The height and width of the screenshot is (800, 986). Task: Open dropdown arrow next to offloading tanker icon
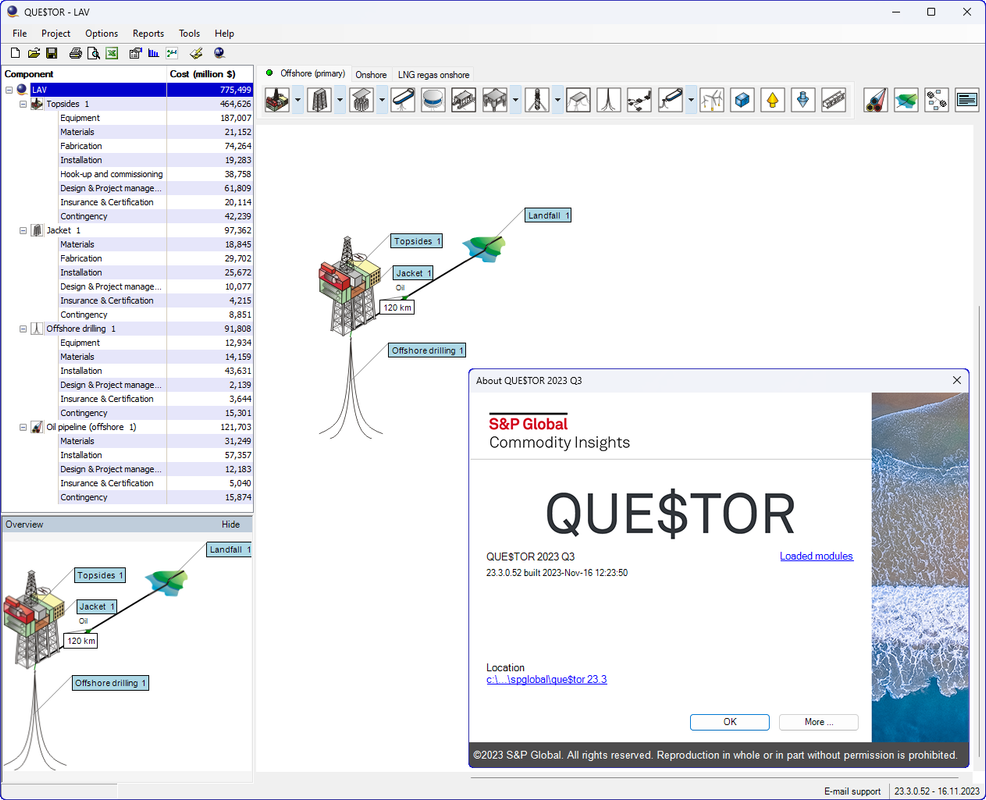[x=691, y=100]
